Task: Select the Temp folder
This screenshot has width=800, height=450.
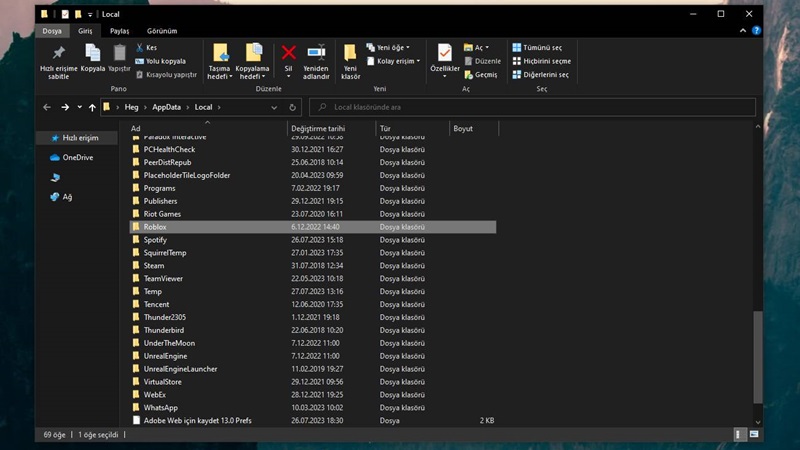Action: 313,291
